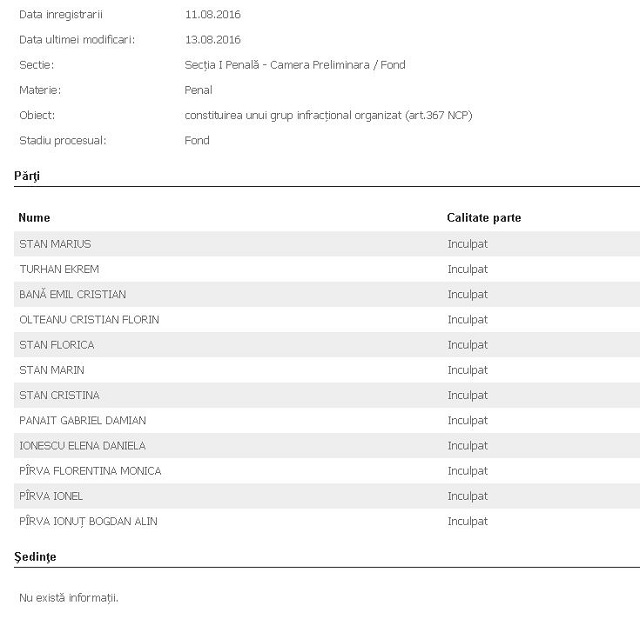Click the registration date 11.08.2016
The width and height of the screenshot is (640, 619).
213,15
